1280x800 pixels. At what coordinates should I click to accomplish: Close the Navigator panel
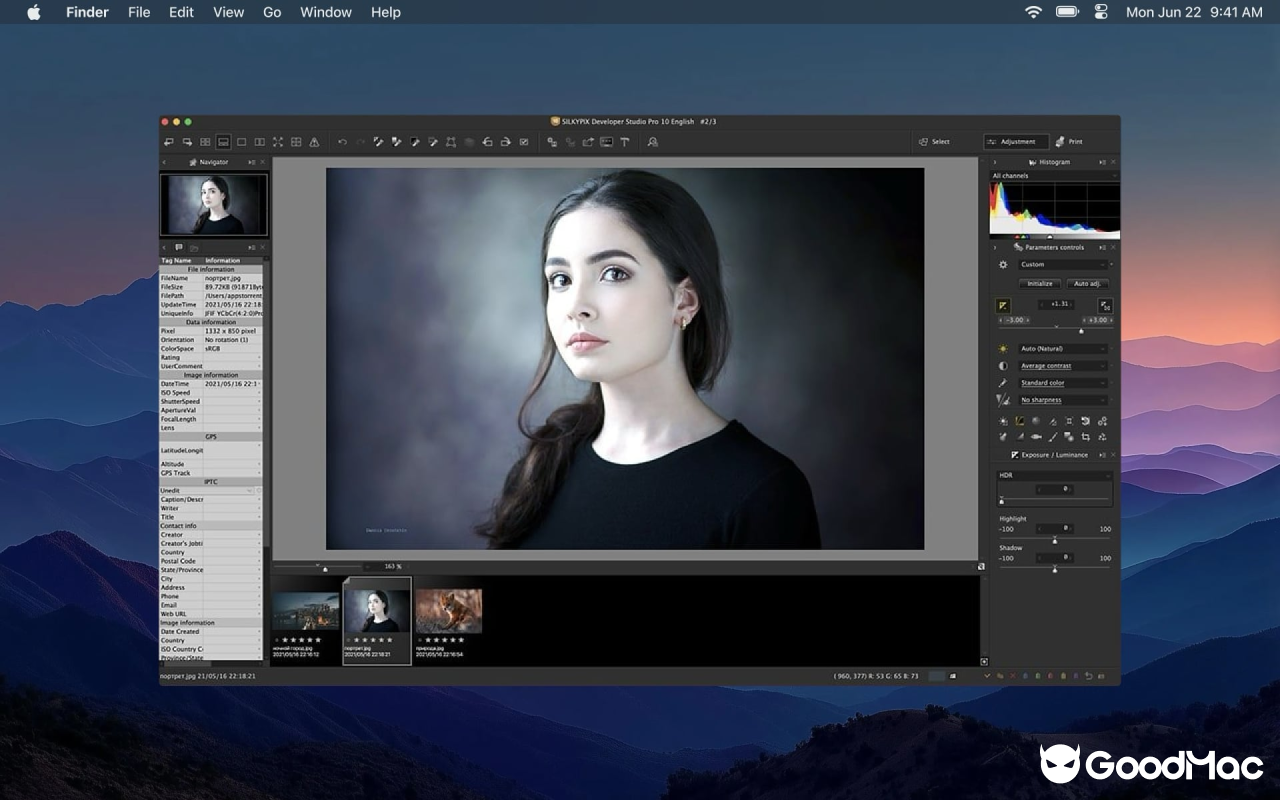(x=263, y=162)
